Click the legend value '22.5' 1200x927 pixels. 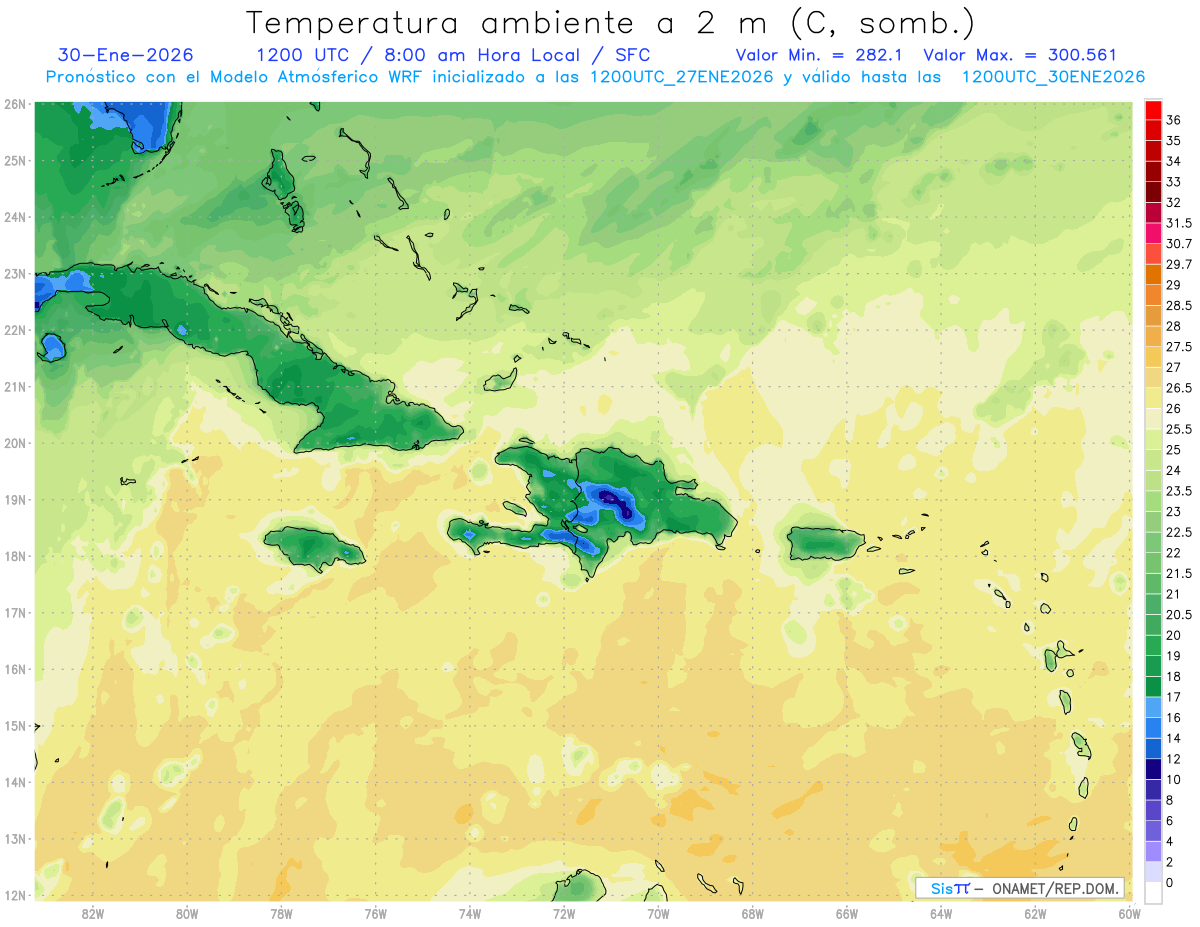[1179, 532]
